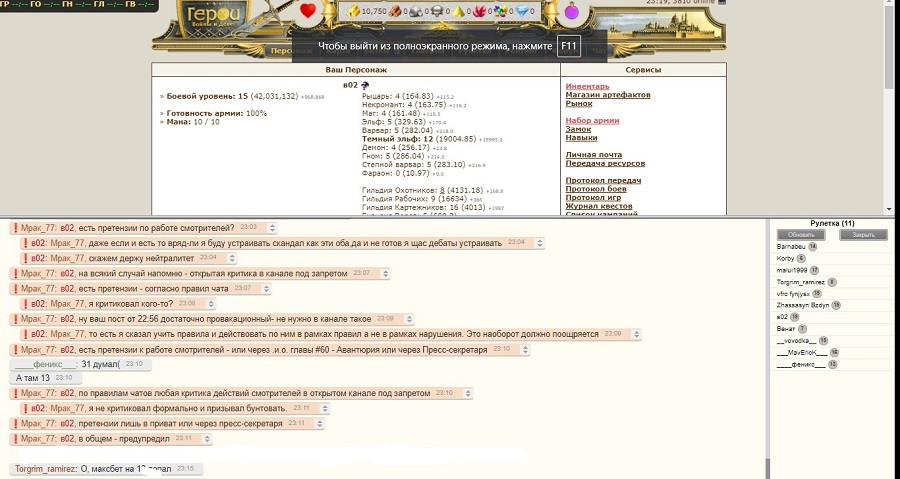Image resolution: width=900 pixels, height=479 pixels.
Task: Click the exclamation mark beside 'я критиковал кого-то?'
Action: (x=26, y=303)
